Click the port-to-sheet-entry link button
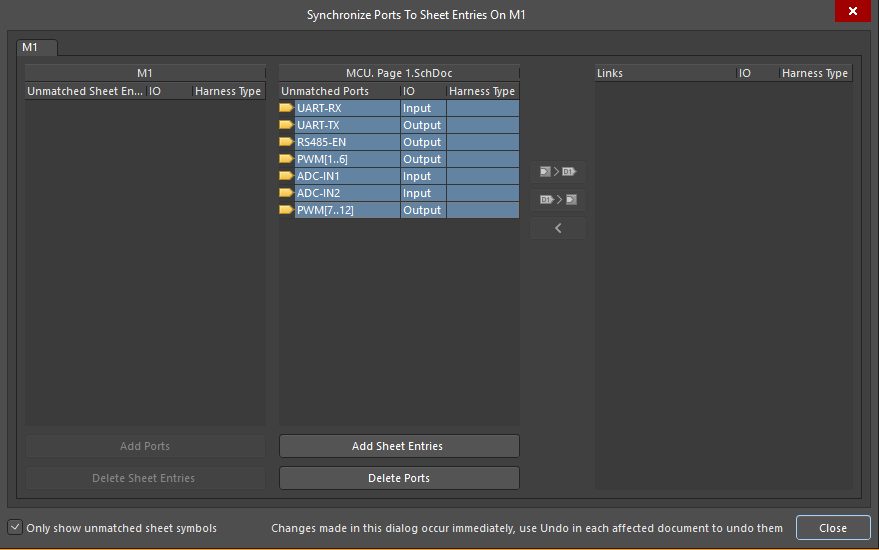 558,200
